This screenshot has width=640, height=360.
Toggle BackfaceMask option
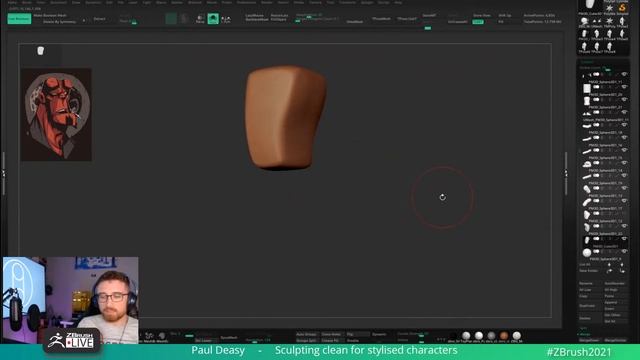tap(257, 19)
